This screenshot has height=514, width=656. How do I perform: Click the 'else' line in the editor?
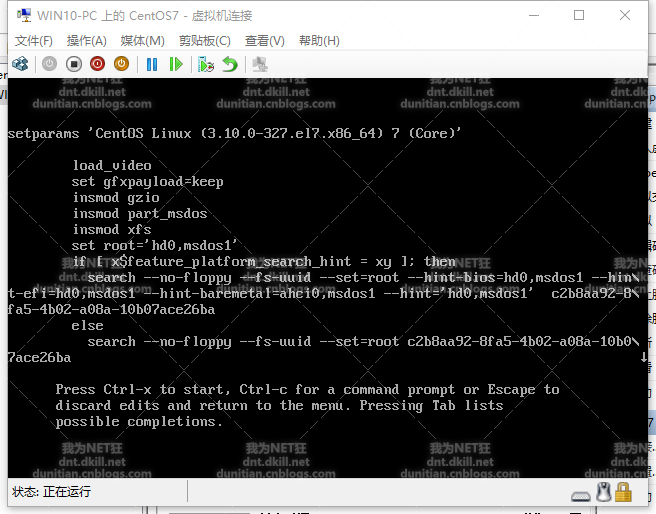(x=87, y=325)
